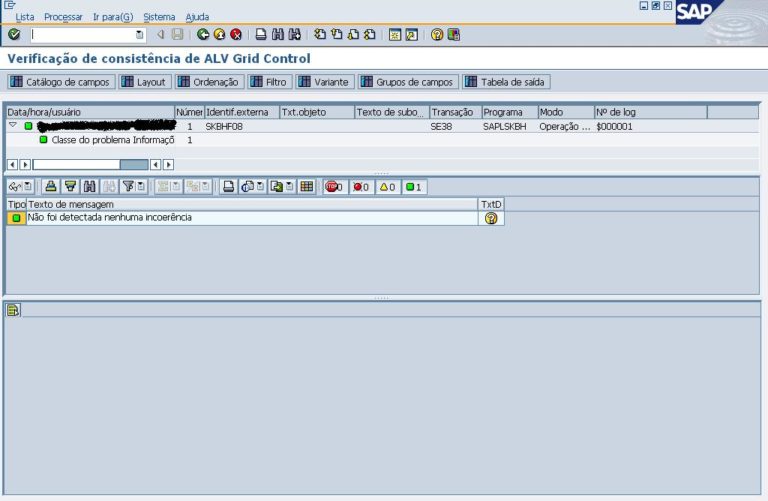Image resolution: width=768 pixels, height=501 pixels.
Task: Open the command field history dropdown
Action: tap(140, 35)
